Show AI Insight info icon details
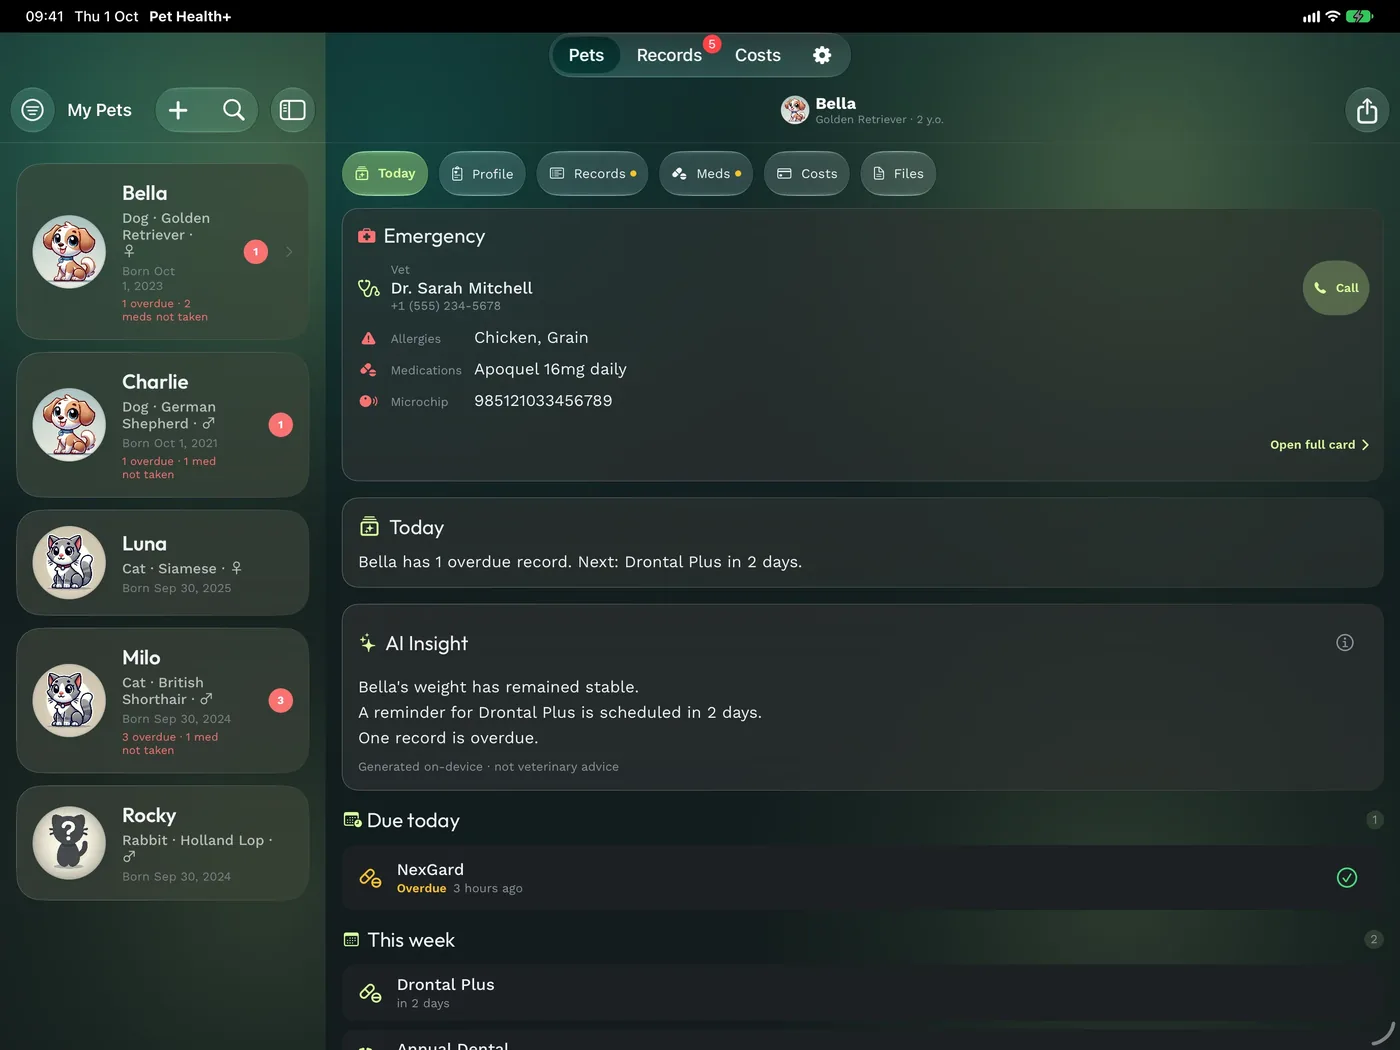1400x1050 pixels. pyautogui.click(x=1345, y=642)
